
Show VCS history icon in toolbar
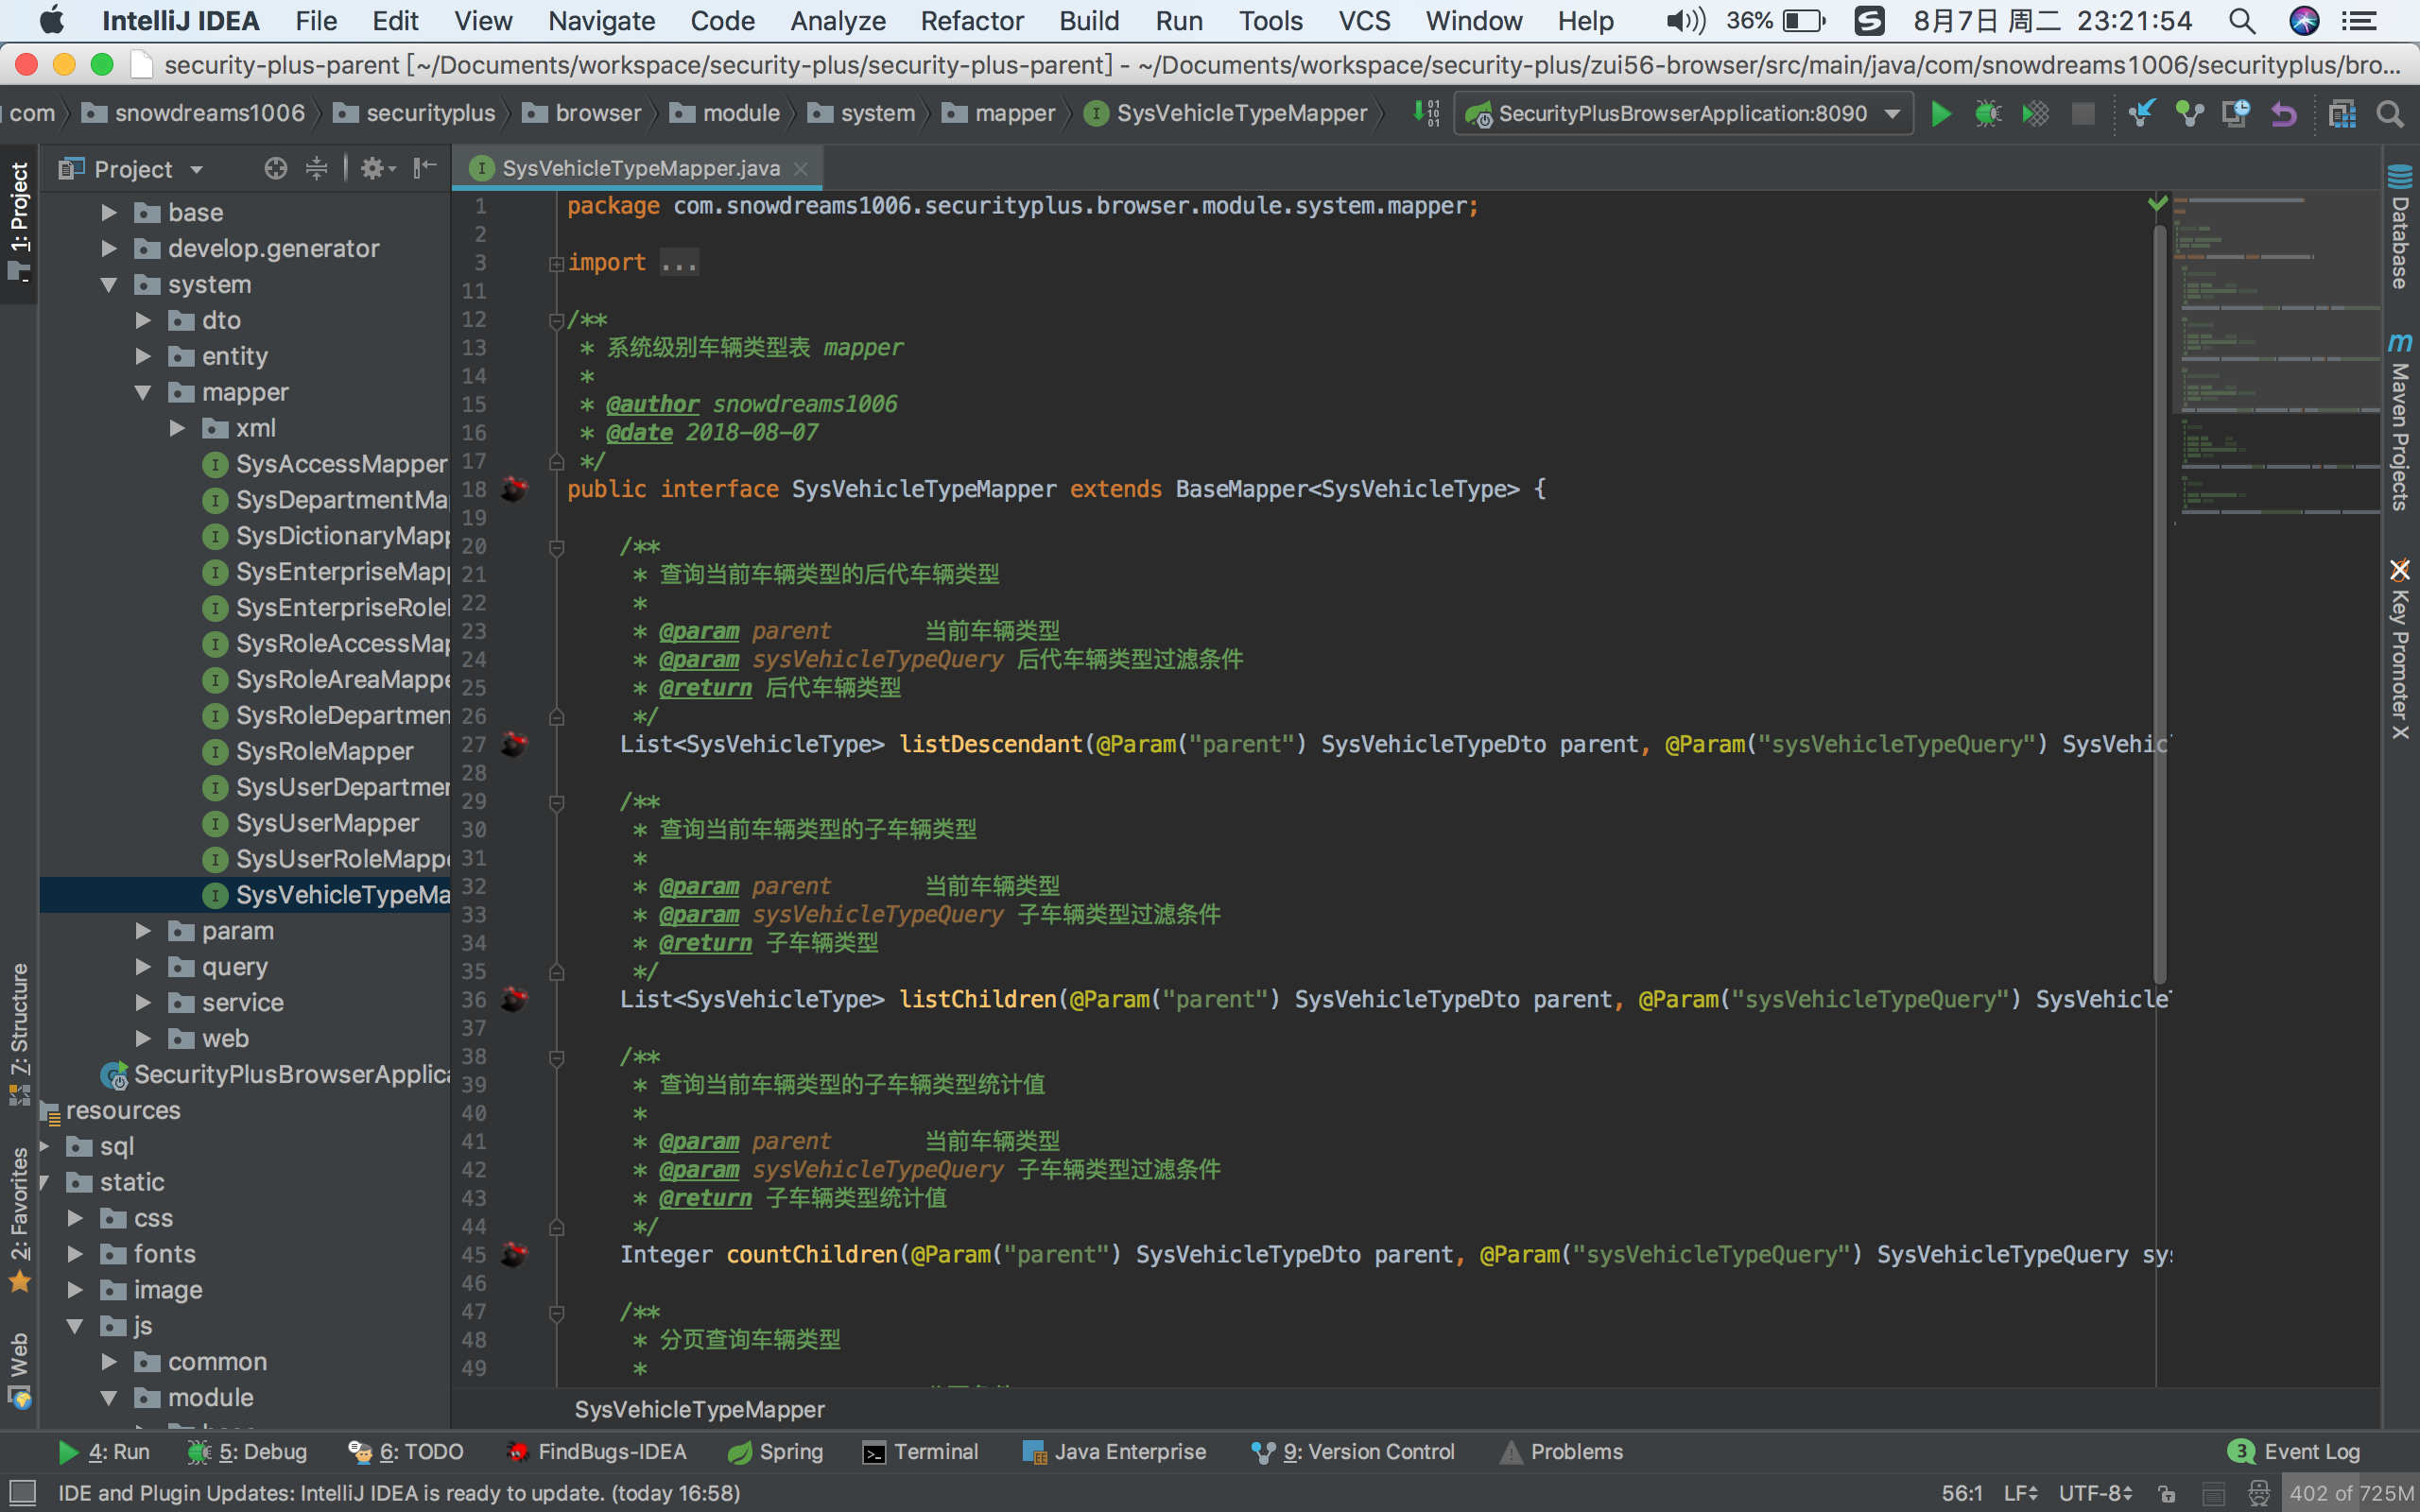pyautogui.click(x=2236, y=114)
